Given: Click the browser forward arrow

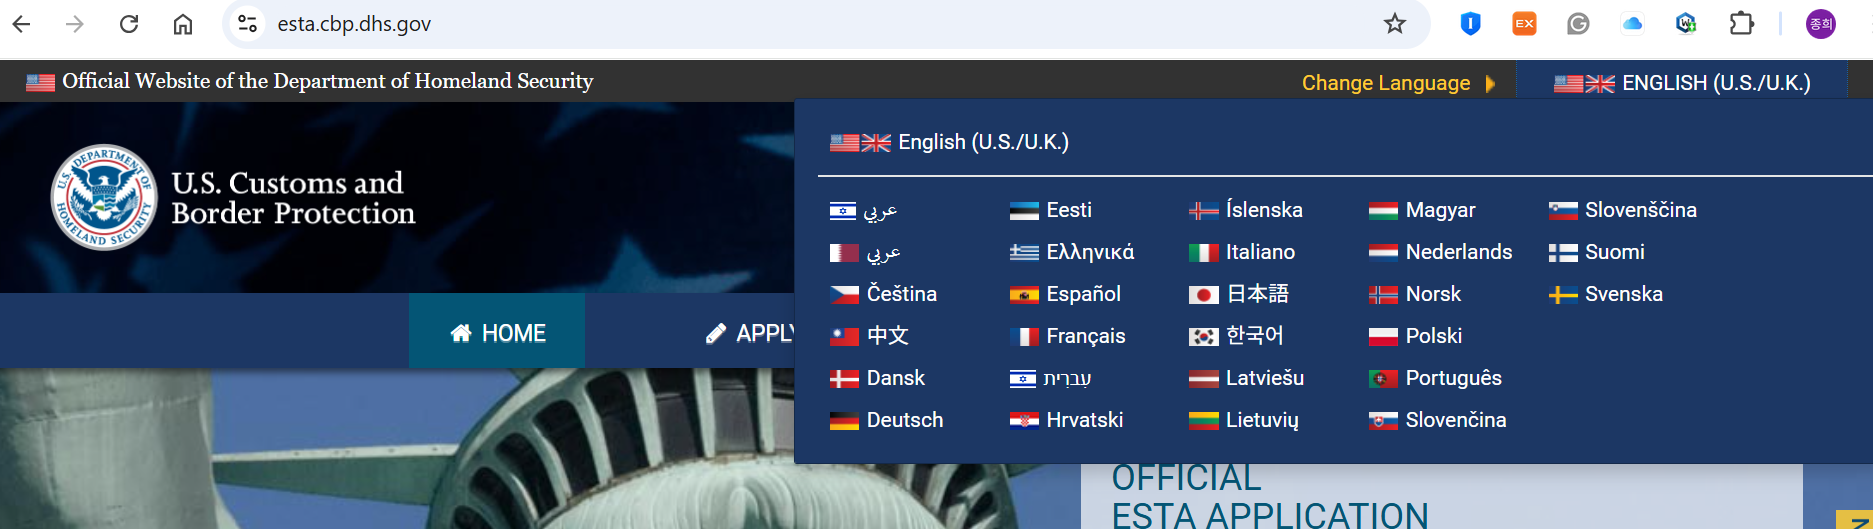Looking at the screenshot, I should [x=75, y=24].
